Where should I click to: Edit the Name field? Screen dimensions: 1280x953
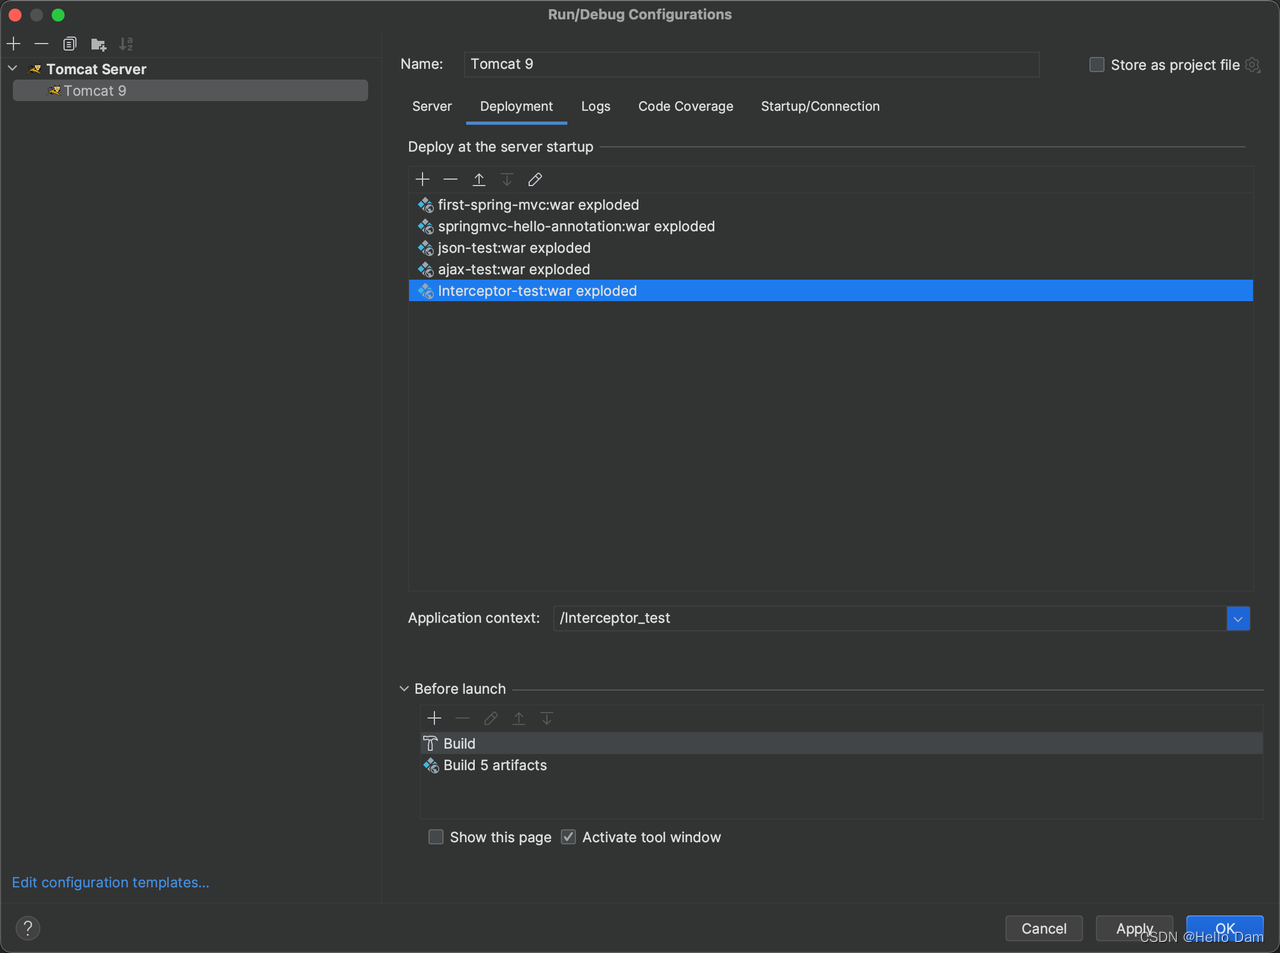pos(751,64)
